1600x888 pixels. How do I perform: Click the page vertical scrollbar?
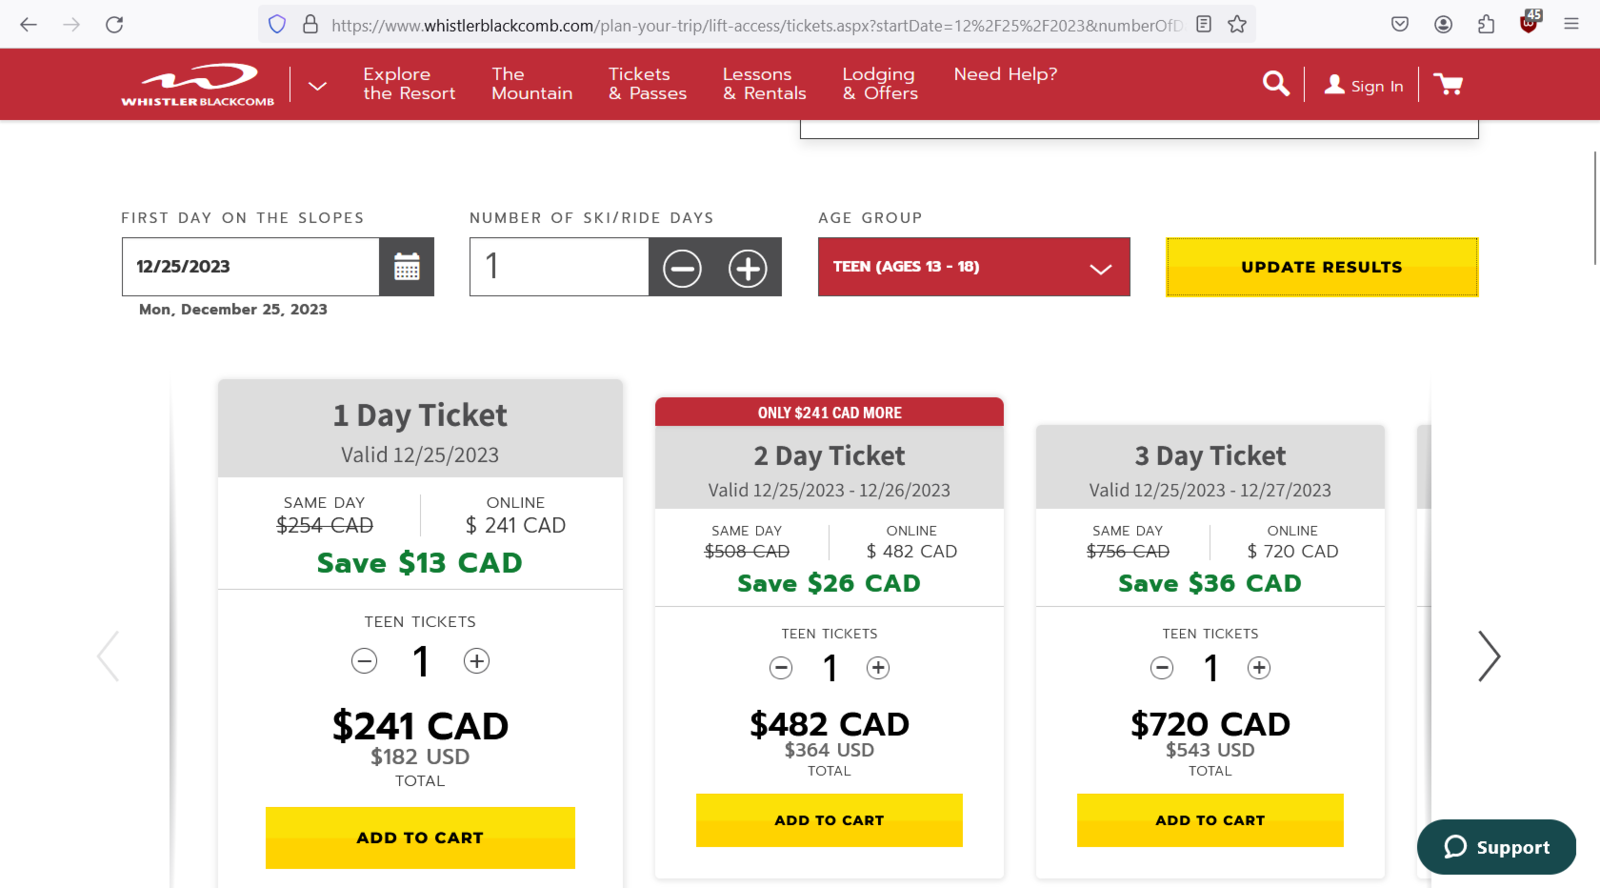tap(1595, 208)
